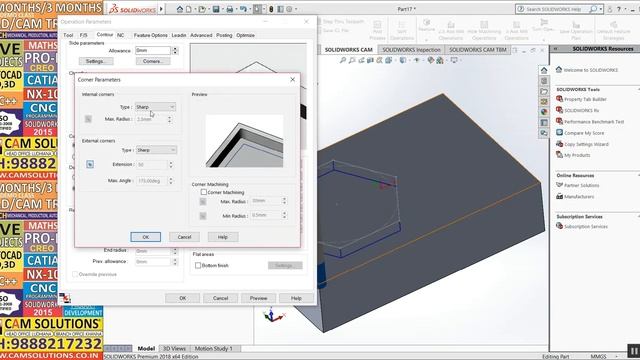The width and height of the screenshot is (640, 360).
Task: Click Help in the Corner Parameters dialog
Action: (223, 237)
